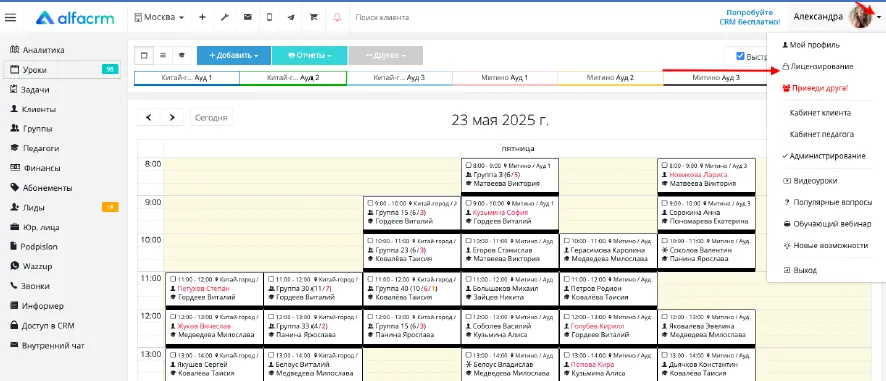Open the Москва branch dropdown

coord(159,18)
